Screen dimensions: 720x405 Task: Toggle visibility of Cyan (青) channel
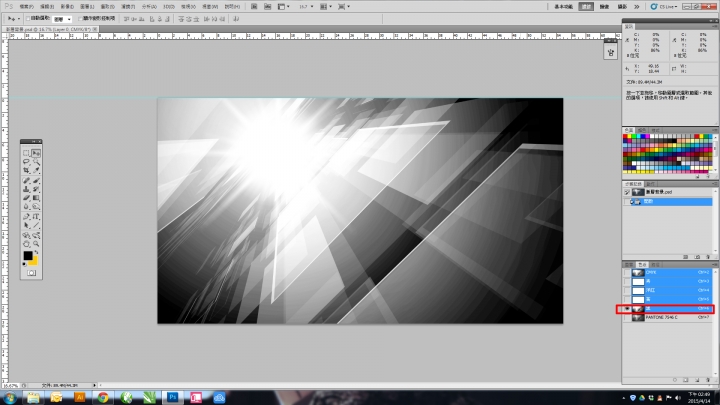click(627, 281)
